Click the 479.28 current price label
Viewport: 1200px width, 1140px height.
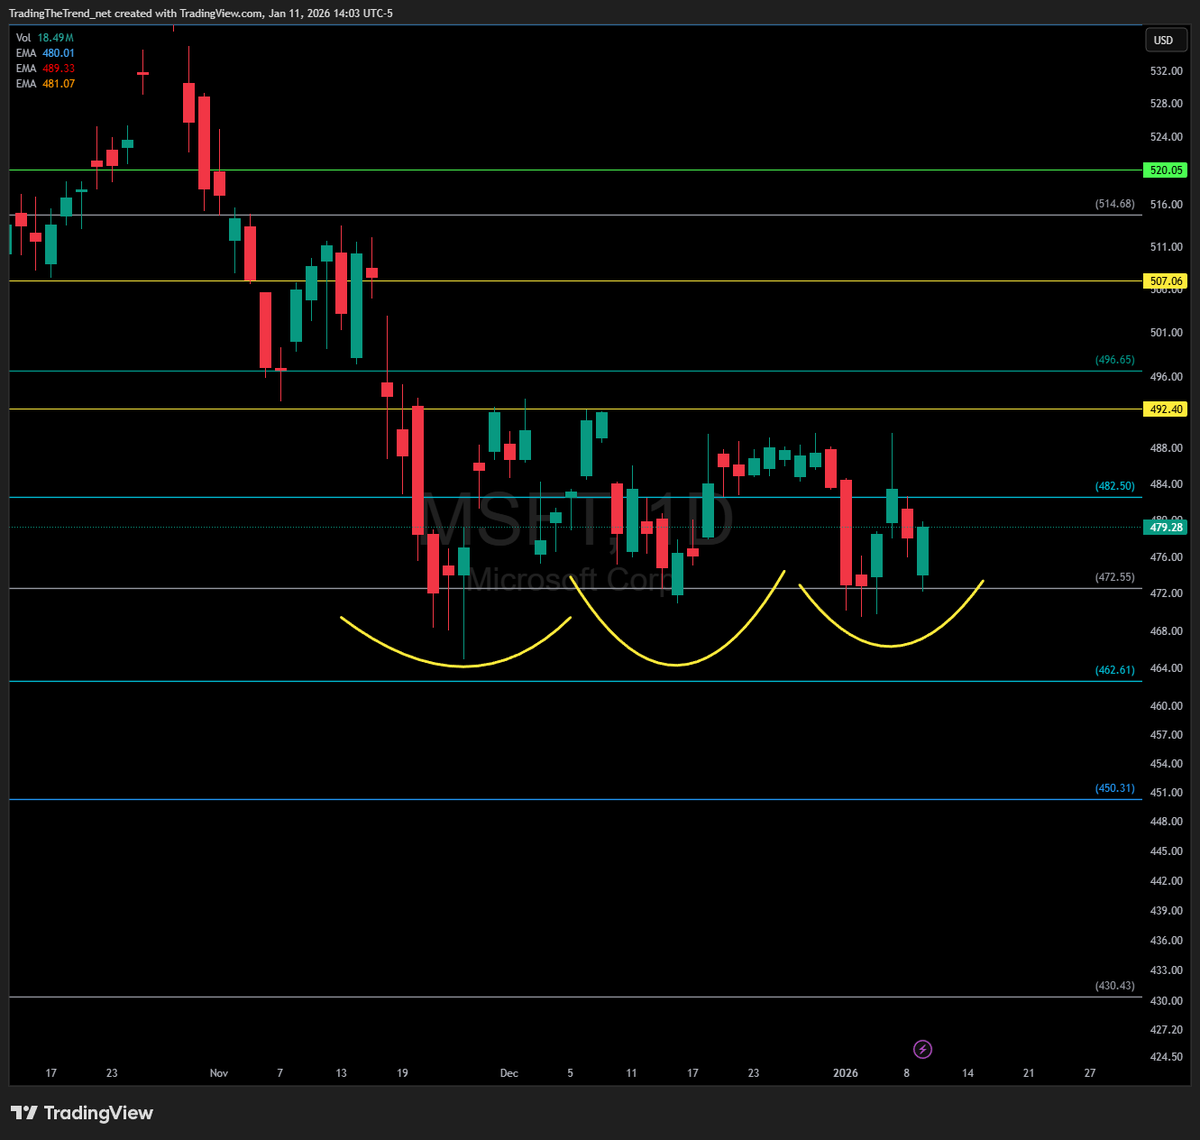[1167, 527]
